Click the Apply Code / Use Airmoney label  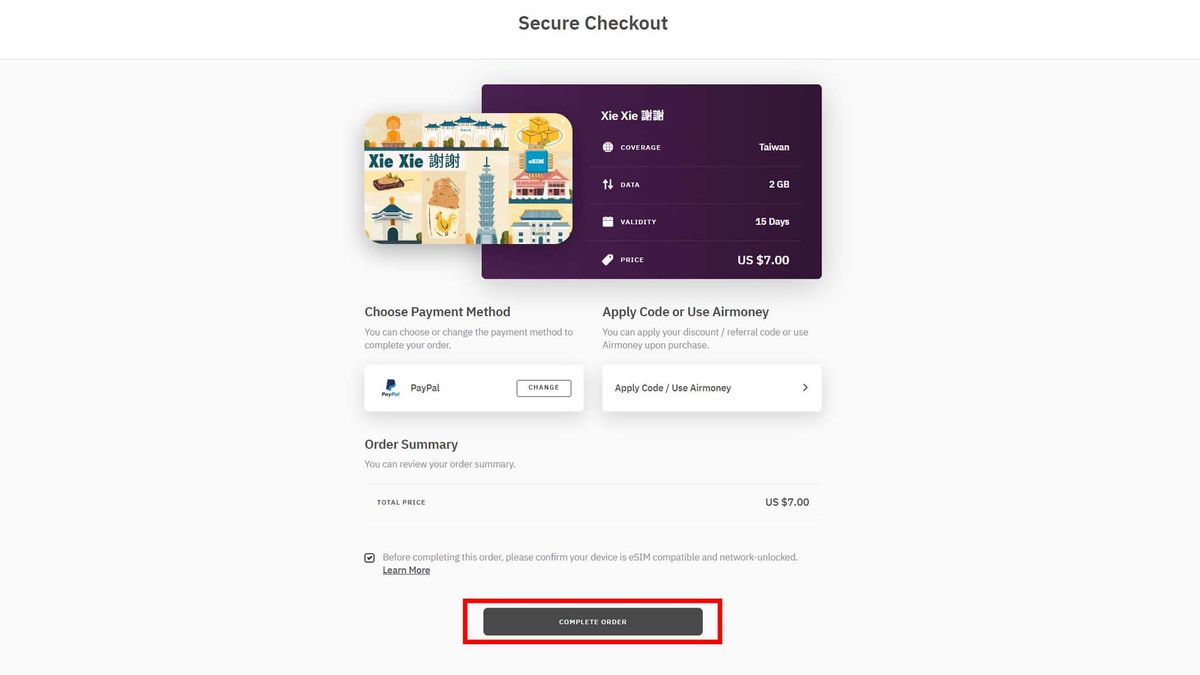(673, 388)
